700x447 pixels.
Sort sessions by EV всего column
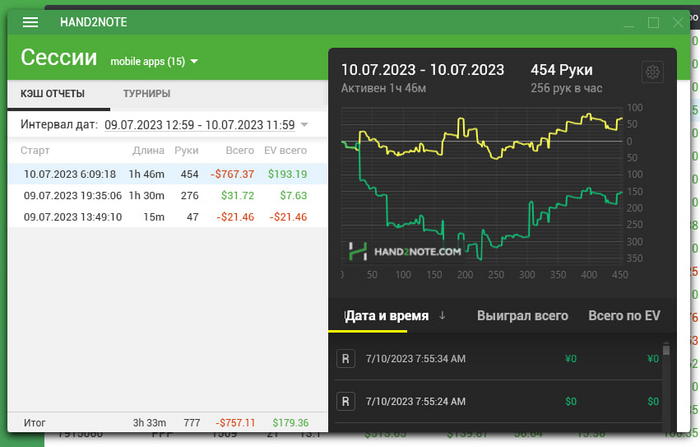point(285,150)
